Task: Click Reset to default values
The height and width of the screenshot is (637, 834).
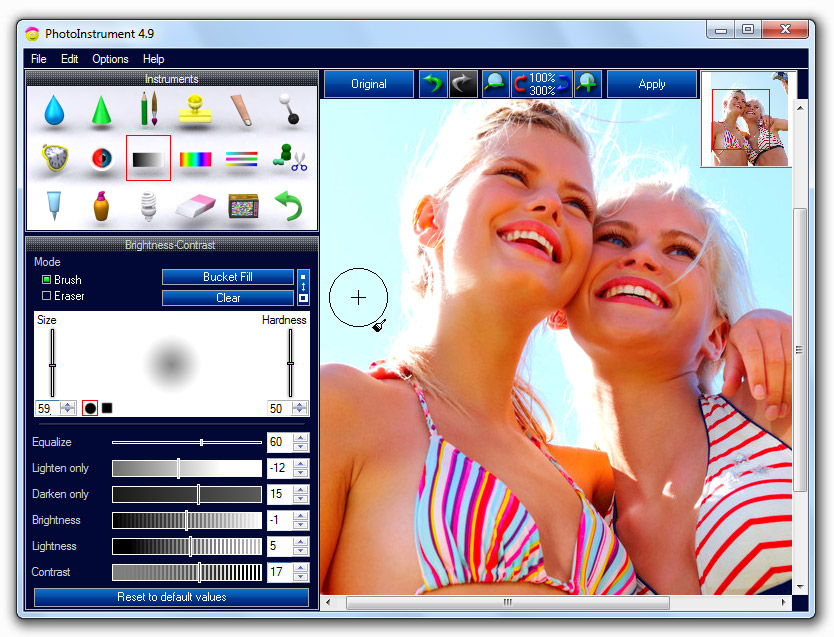Action: (171, 597)
